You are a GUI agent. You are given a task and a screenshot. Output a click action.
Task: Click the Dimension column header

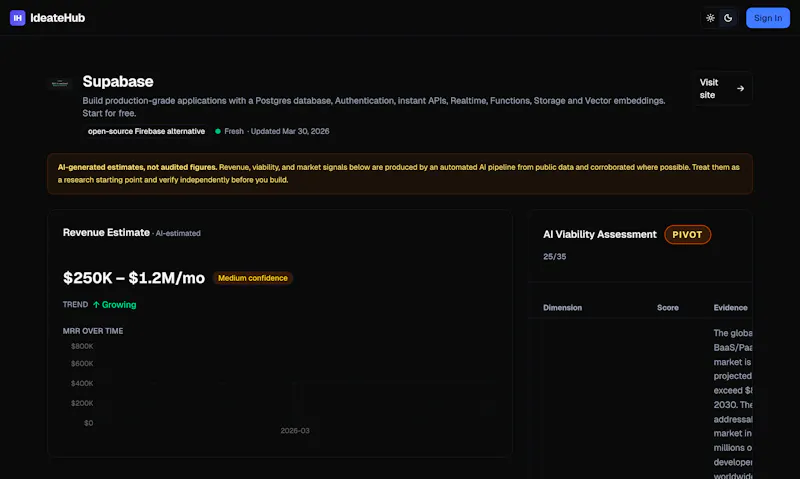(562, 308)
